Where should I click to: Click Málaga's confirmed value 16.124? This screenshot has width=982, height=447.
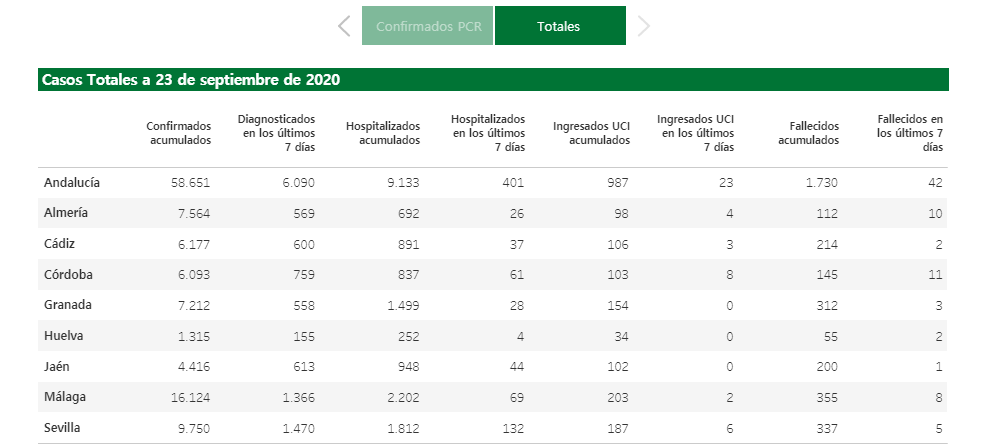coord(188,397)
